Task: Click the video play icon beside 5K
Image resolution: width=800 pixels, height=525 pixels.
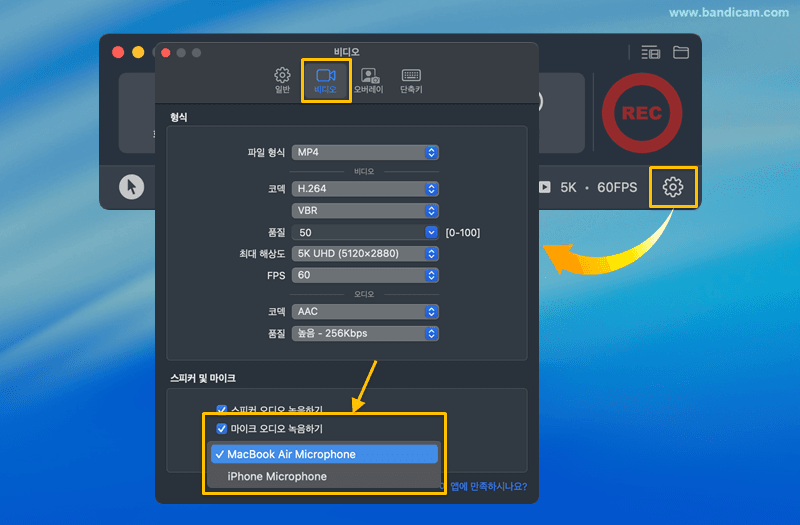Action: 545,187
